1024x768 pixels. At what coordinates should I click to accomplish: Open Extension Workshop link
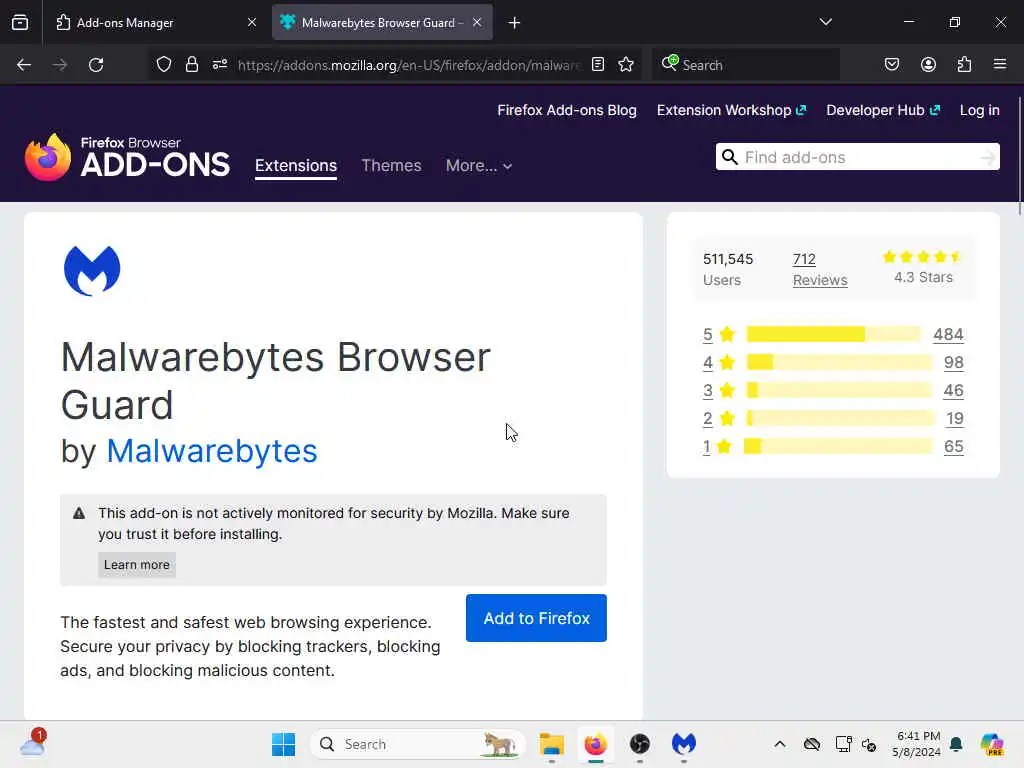731,110
